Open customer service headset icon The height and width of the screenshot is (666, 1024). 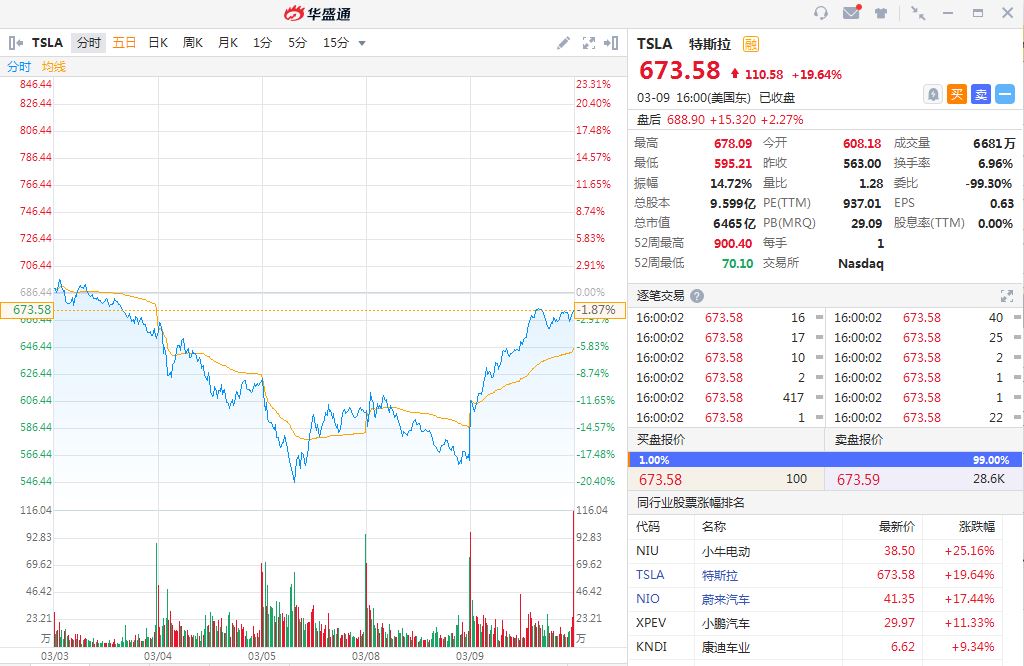click(x=821, y=13)
